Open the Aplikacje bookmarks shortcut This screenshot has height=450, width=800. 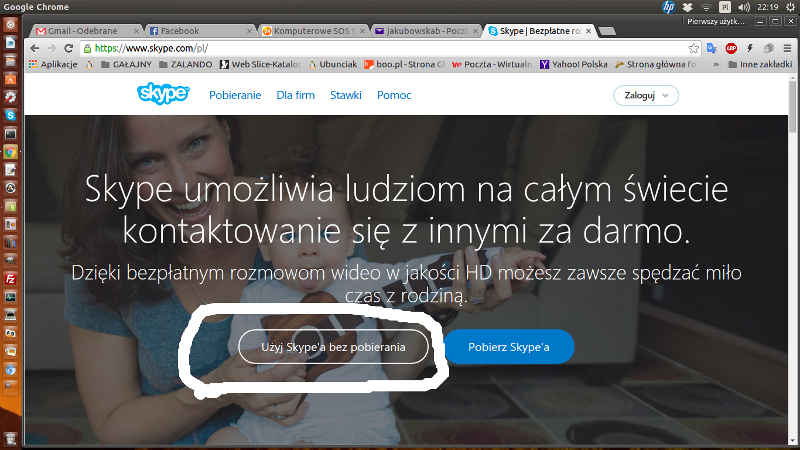point(53,64)
